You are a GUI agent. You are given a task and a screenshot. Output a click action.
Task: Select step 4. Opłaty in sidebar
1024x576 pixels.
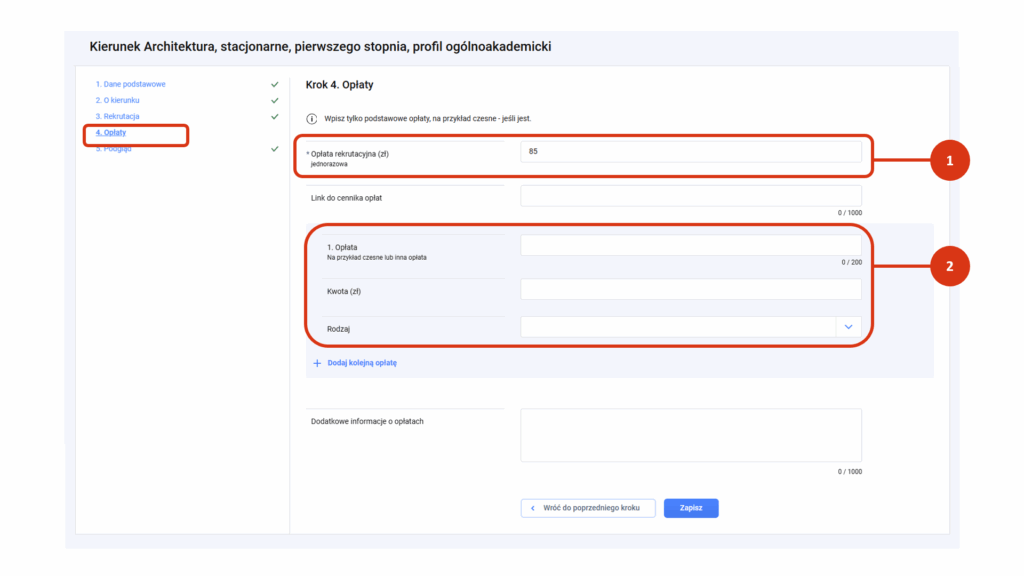tap(111, 133)
